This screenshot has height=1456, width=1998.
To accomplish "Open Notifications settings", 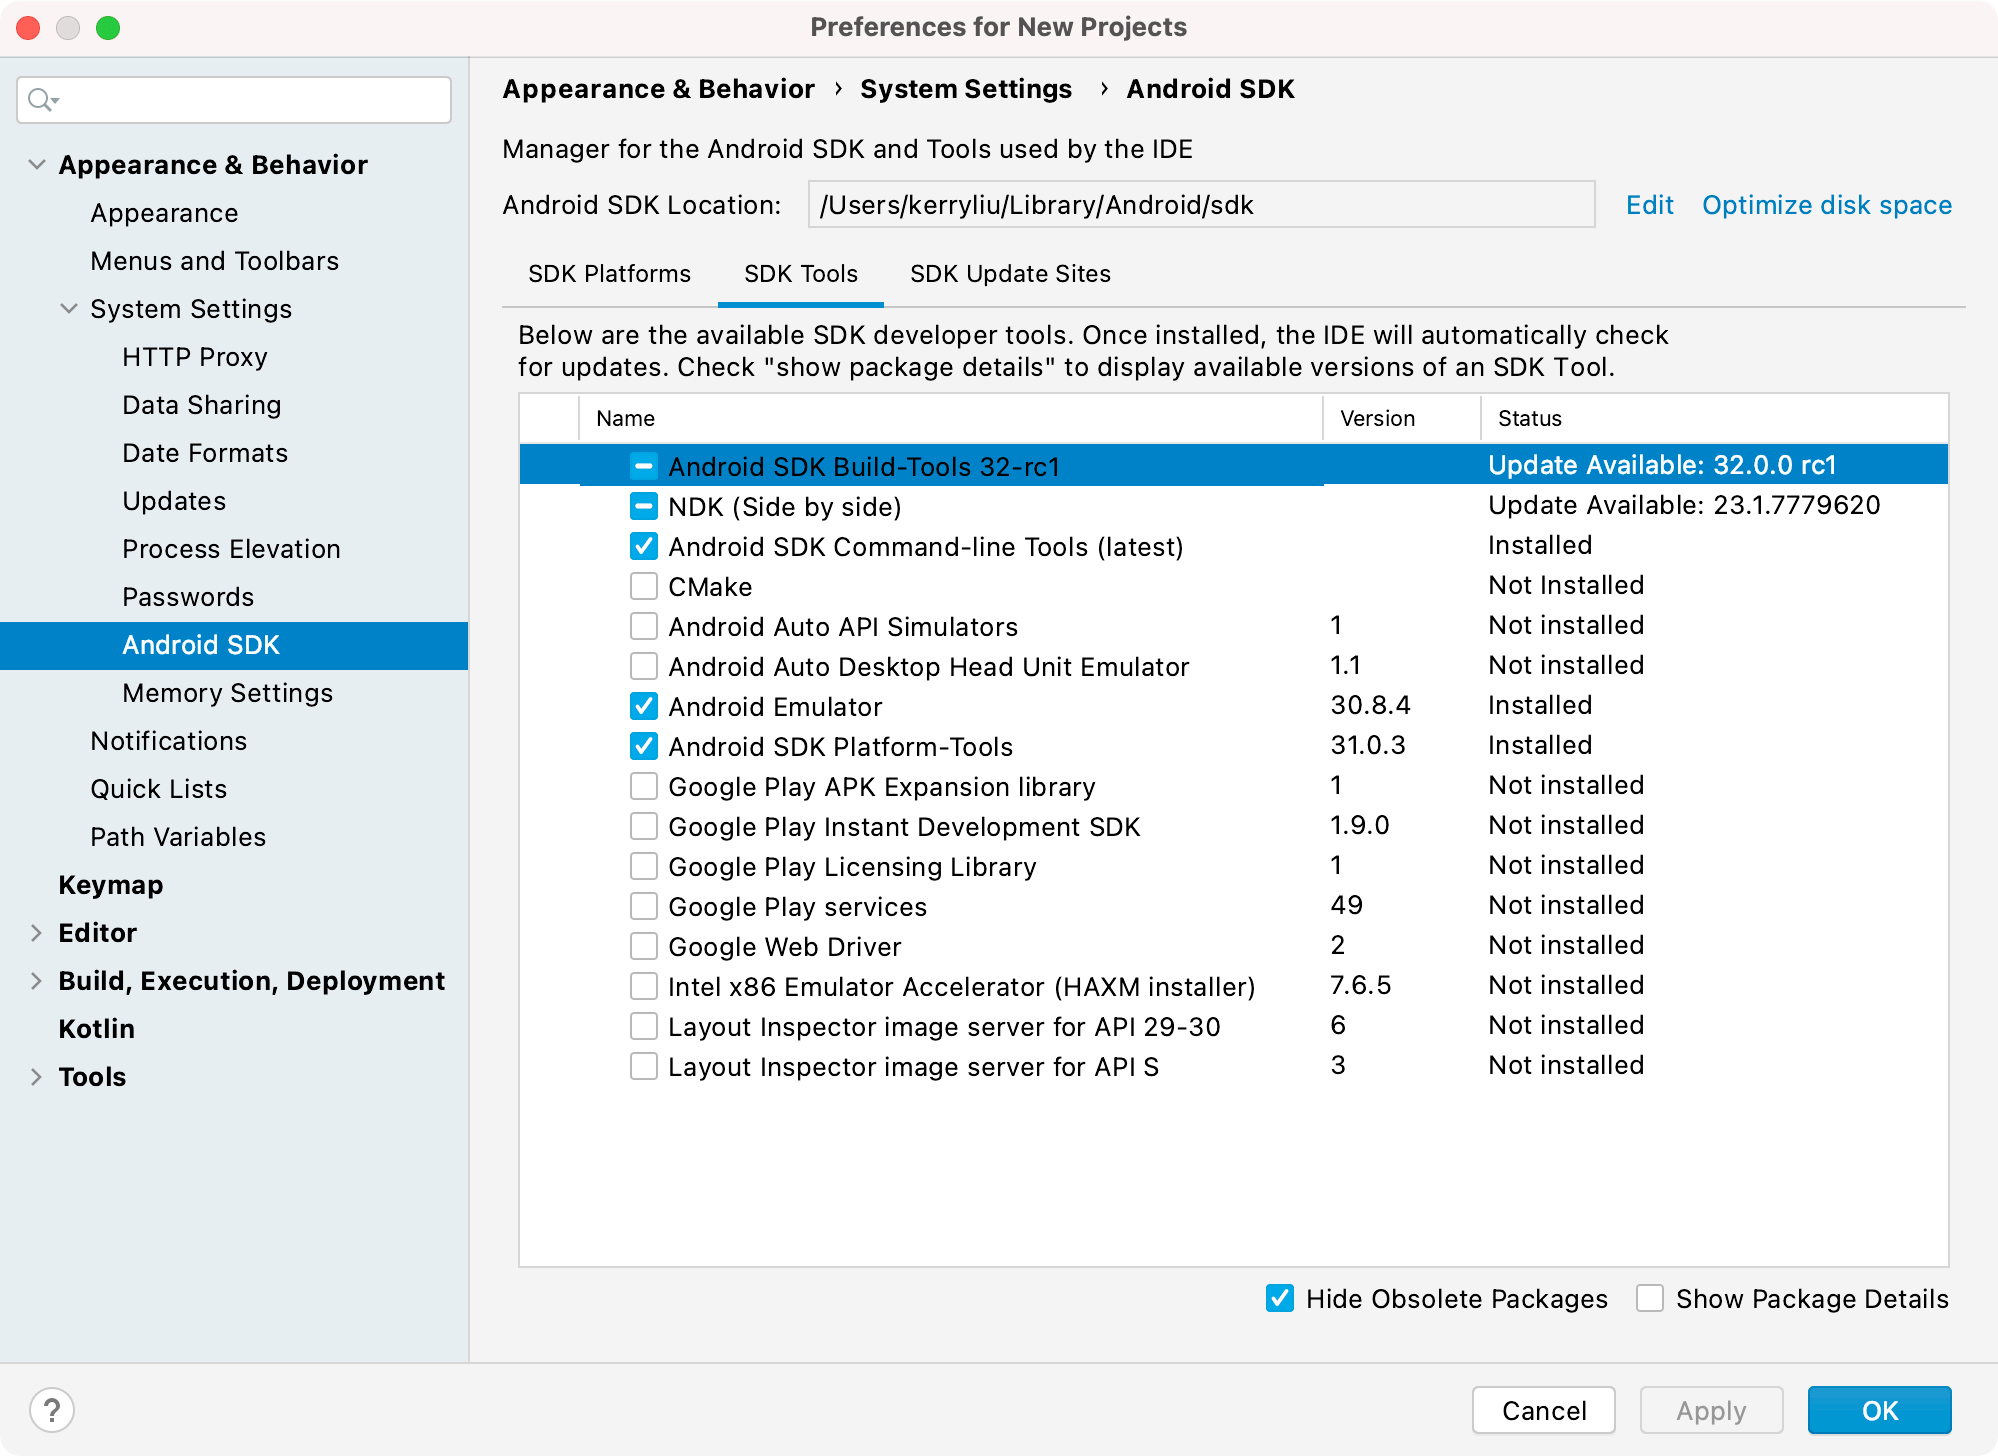I will pos(168,741).
